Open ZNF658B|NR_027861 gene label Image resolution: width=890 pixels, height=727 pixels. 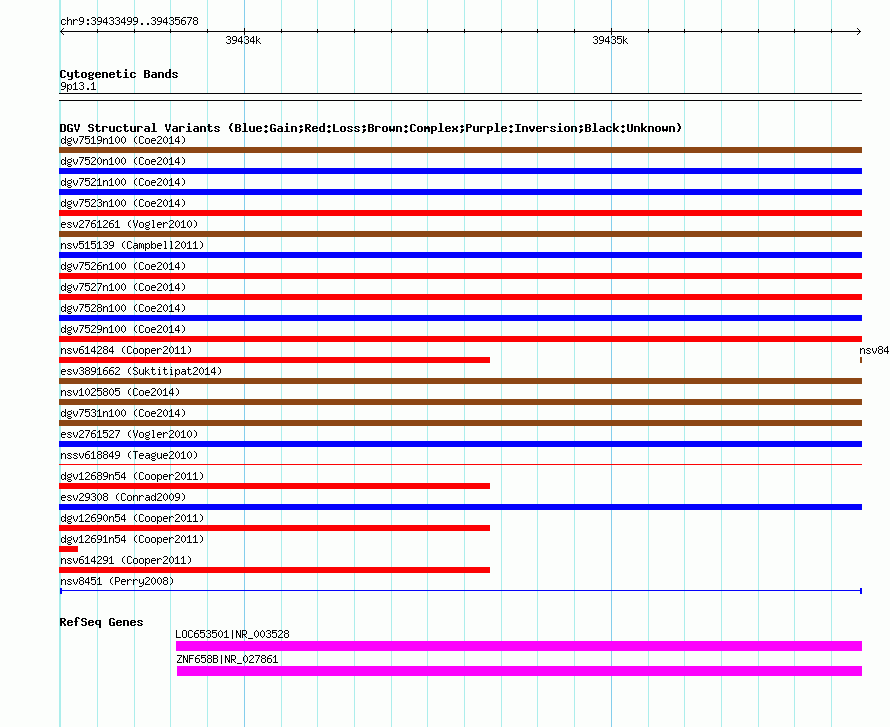click(x=227, y=659)
